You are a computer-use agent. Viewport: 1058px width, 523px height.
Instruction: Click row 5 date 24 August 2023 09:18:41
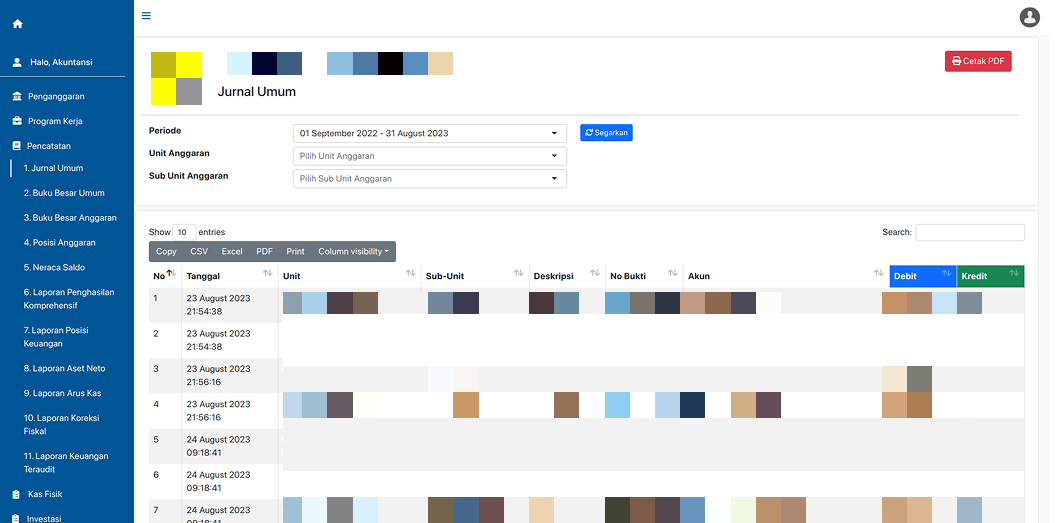218,446
